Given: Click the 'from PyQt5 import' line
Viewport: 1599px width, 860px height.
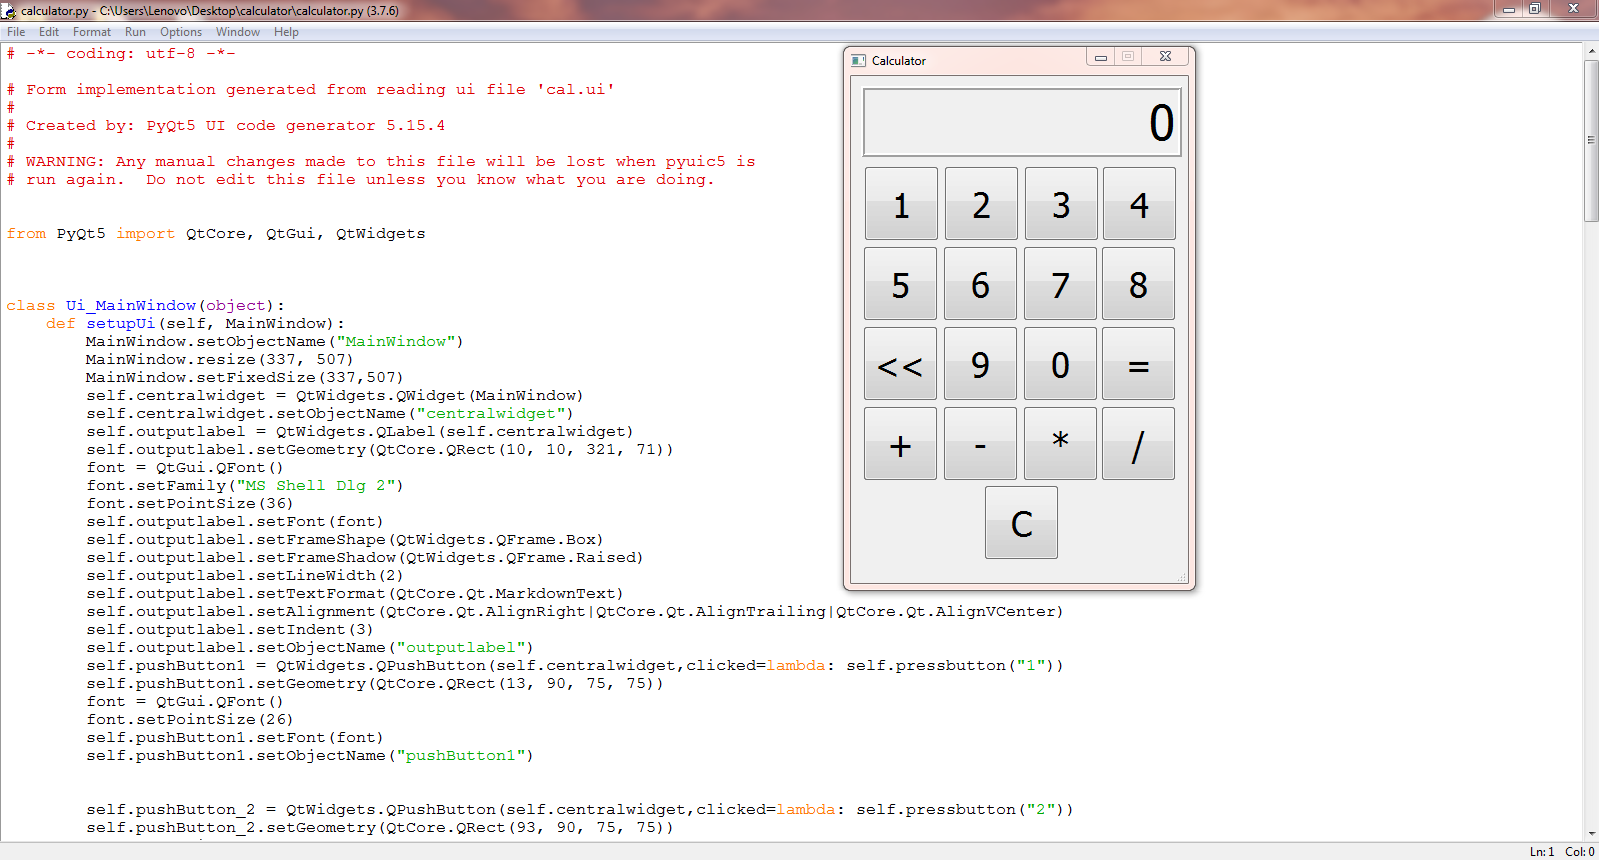Looking at the screenshot, I should [x=216, y=234].
